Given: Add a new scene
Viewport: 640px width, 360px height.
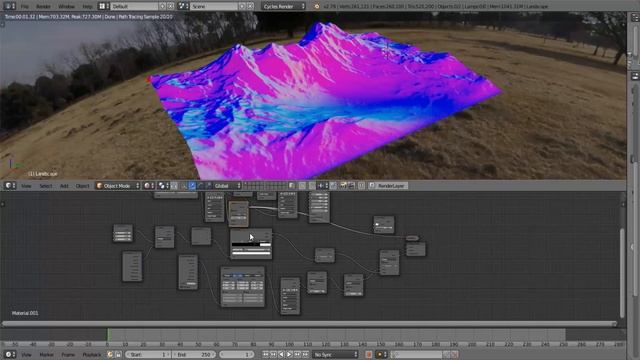Looking at the screenshot, I should point(242,6).
